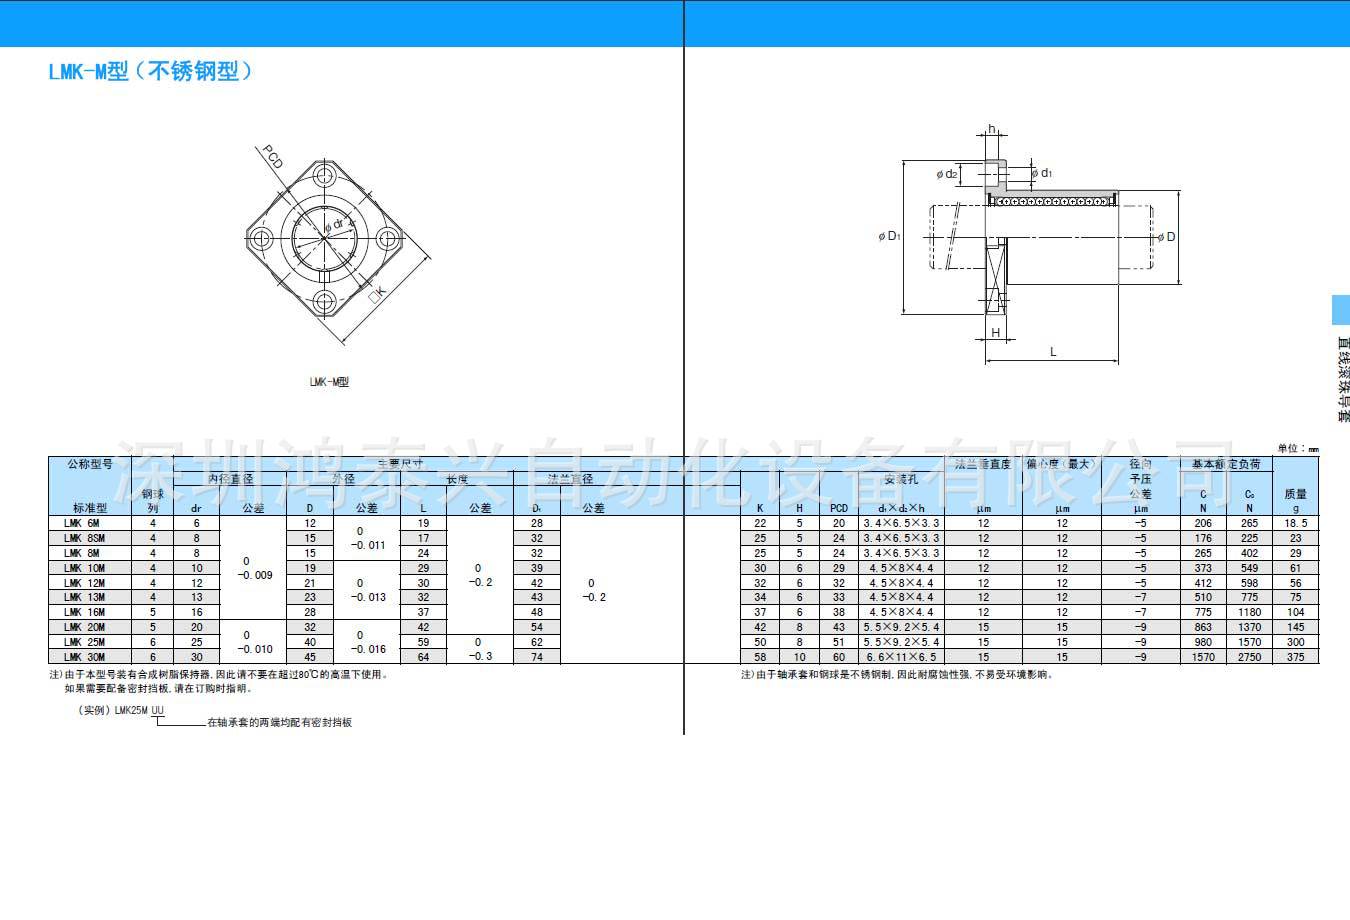
Task: Click tolerance cell 0 / −0.009
Action: coord(254,568)
